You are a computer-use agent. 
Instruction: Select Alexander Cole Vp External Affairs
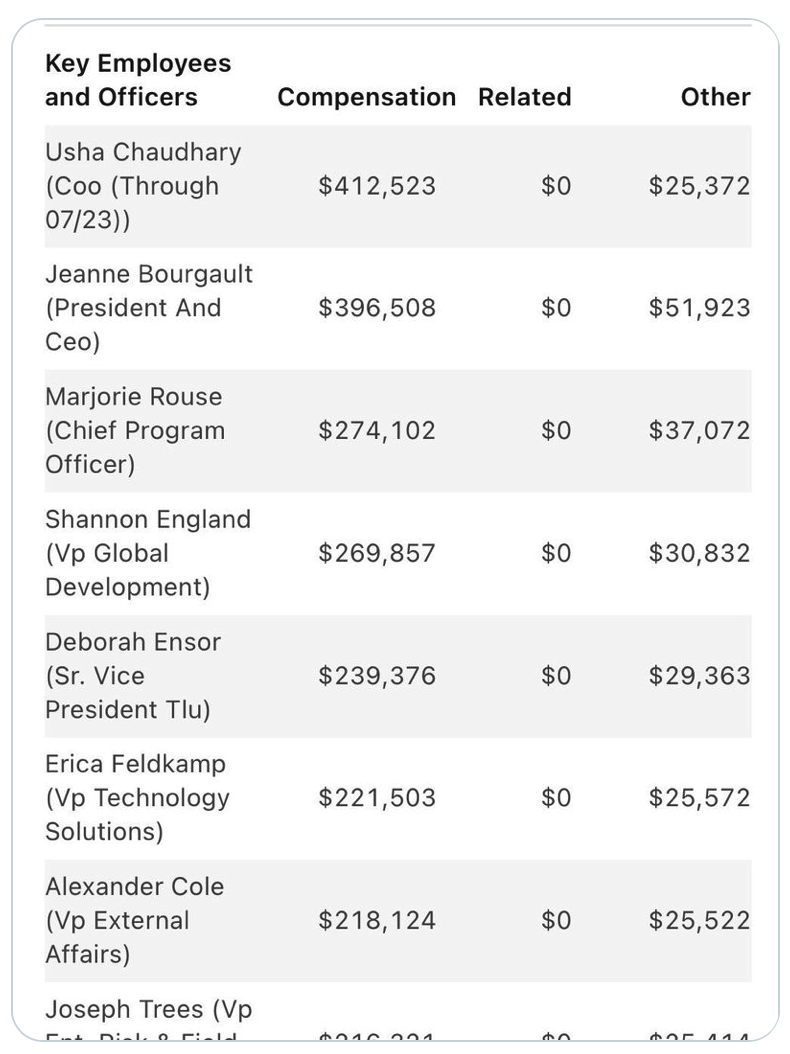point(134,920)
